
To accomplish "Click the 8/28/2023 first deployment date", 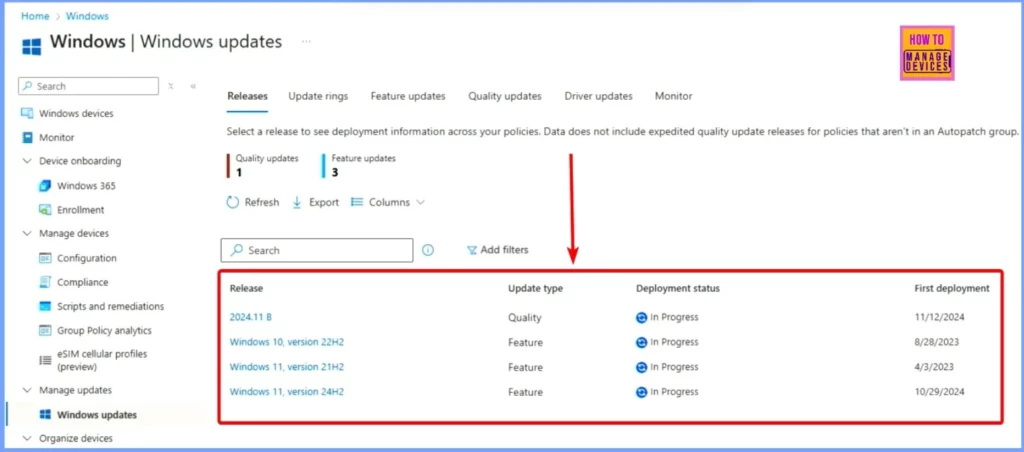I will coord(937,342).
